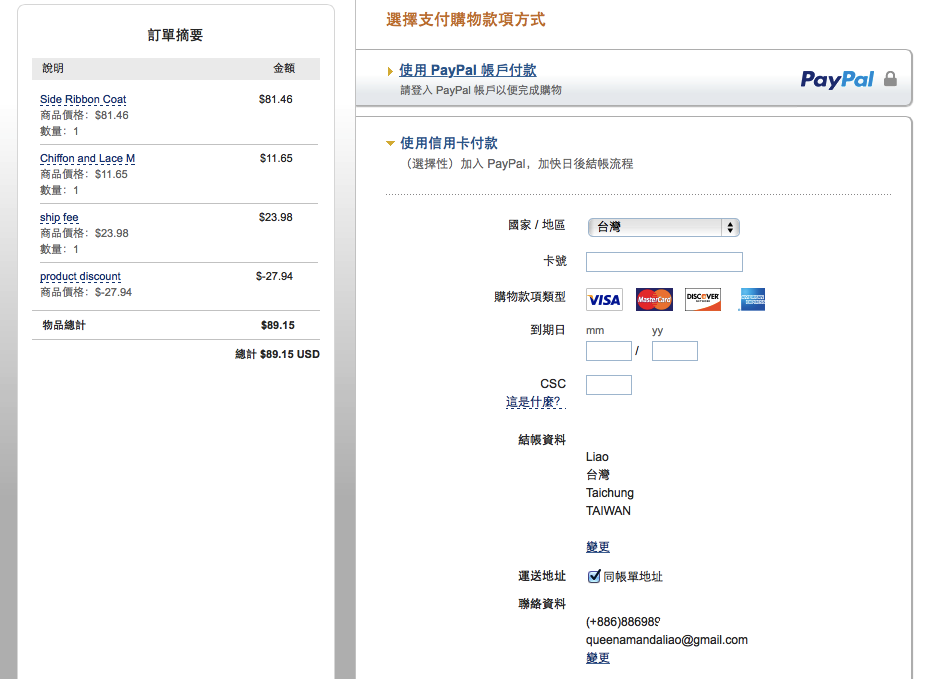
Task: Expand the 使用 PayPal 帳戶付款 section arrow
Action: tap(390, 71)
